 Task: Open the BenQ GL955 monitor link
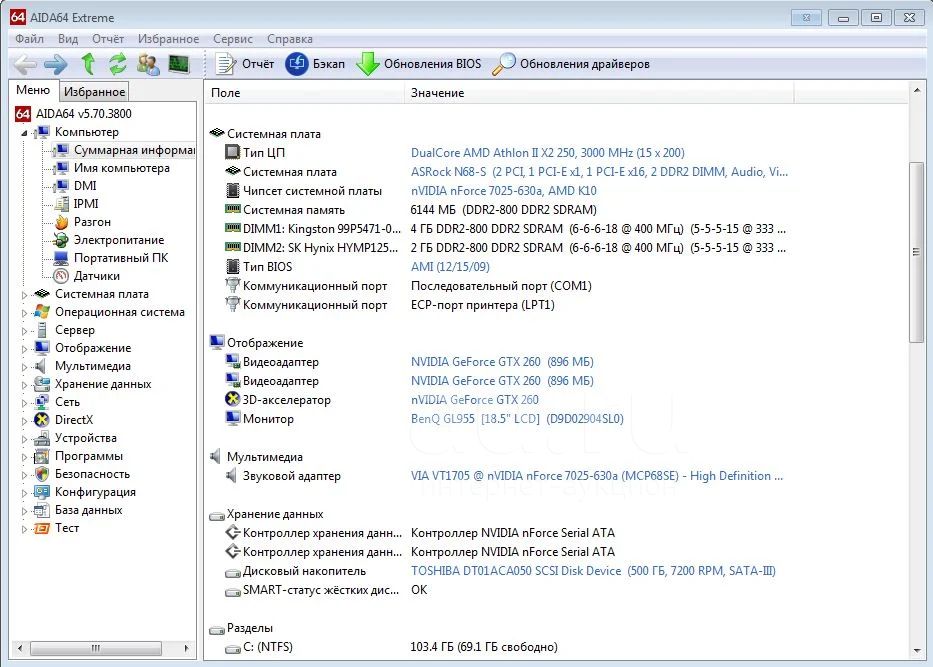(x=517, y=419)
